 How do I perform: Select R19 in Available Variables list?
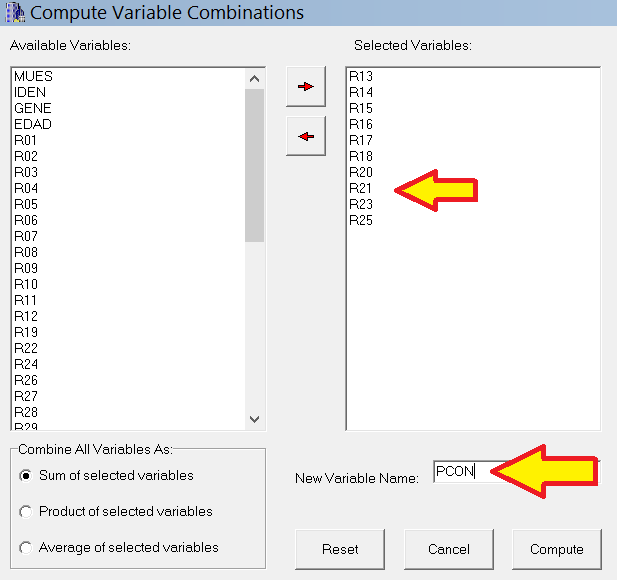pos(26,332)
